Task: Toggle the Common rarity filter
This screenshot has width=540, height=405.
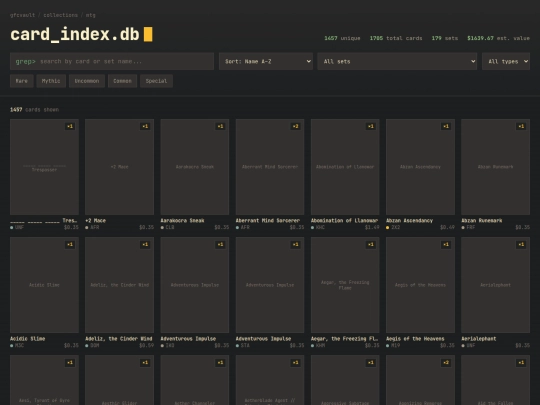Action: click(x=122, y=81)
